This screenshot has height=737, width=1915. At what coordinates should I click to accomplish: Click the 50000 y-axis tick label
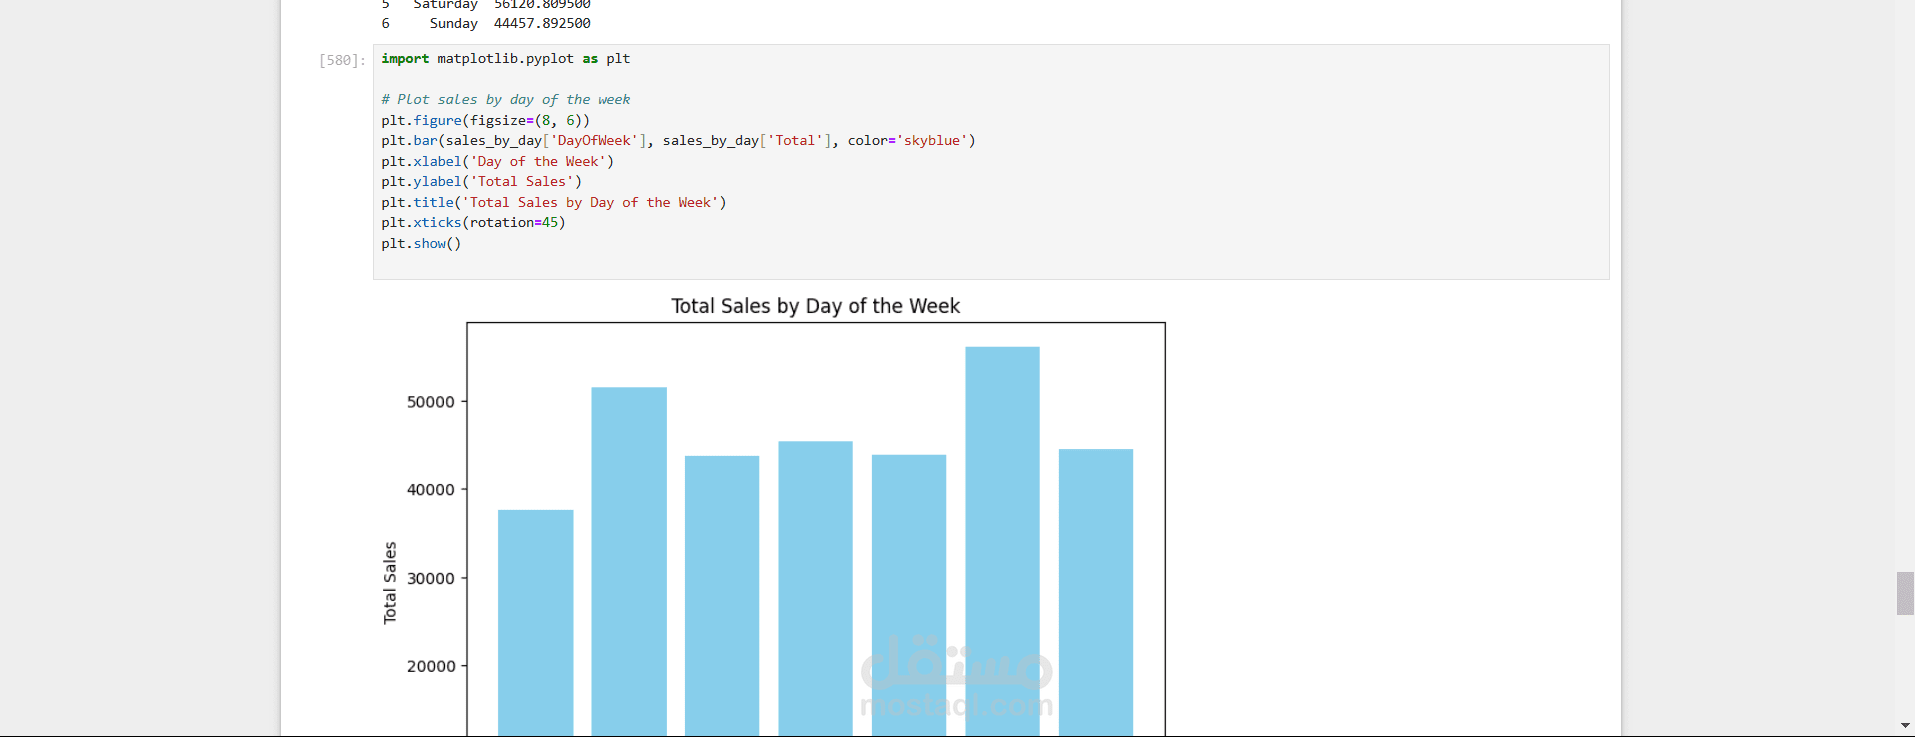click(x=431, y=402)
